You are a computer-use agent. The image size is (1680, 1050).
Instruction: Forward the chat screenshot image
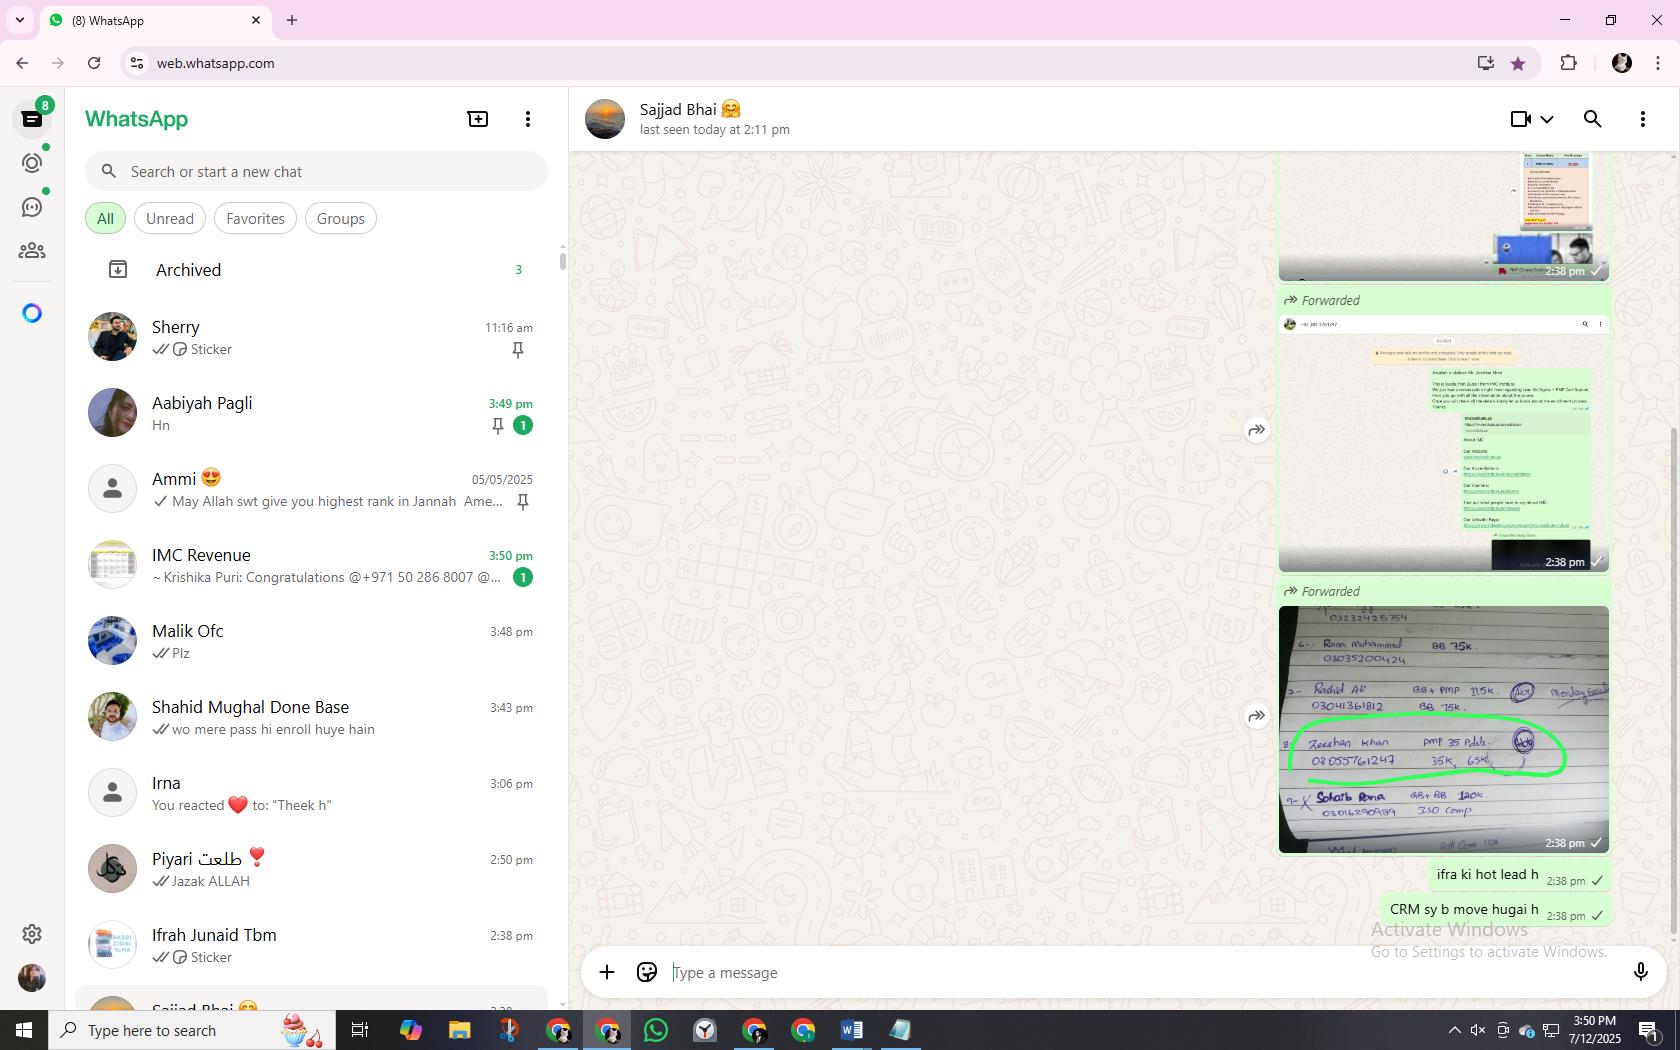(1257, 430)
